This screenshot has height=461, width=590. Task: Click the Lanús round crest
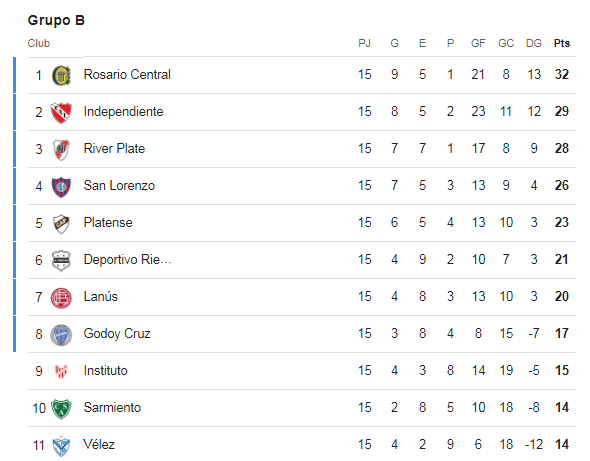click(x=61, y=297)
